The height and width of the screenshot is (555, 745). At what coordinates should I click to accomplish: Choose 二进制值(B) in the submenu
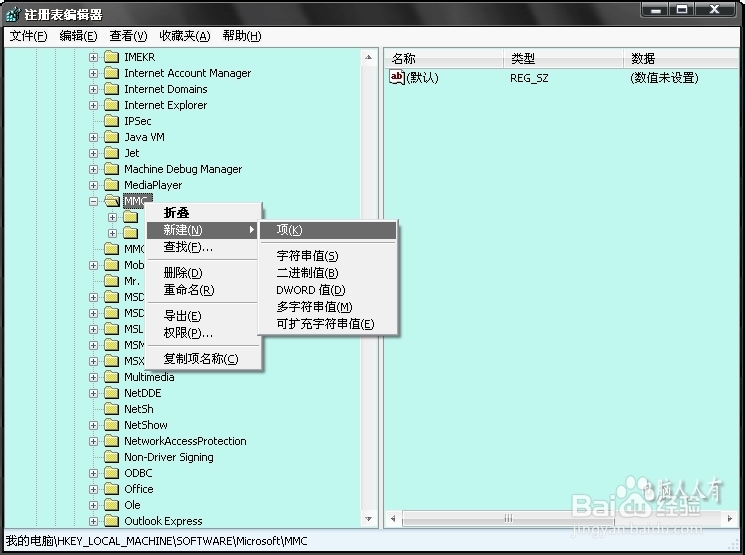pos(328,273)
